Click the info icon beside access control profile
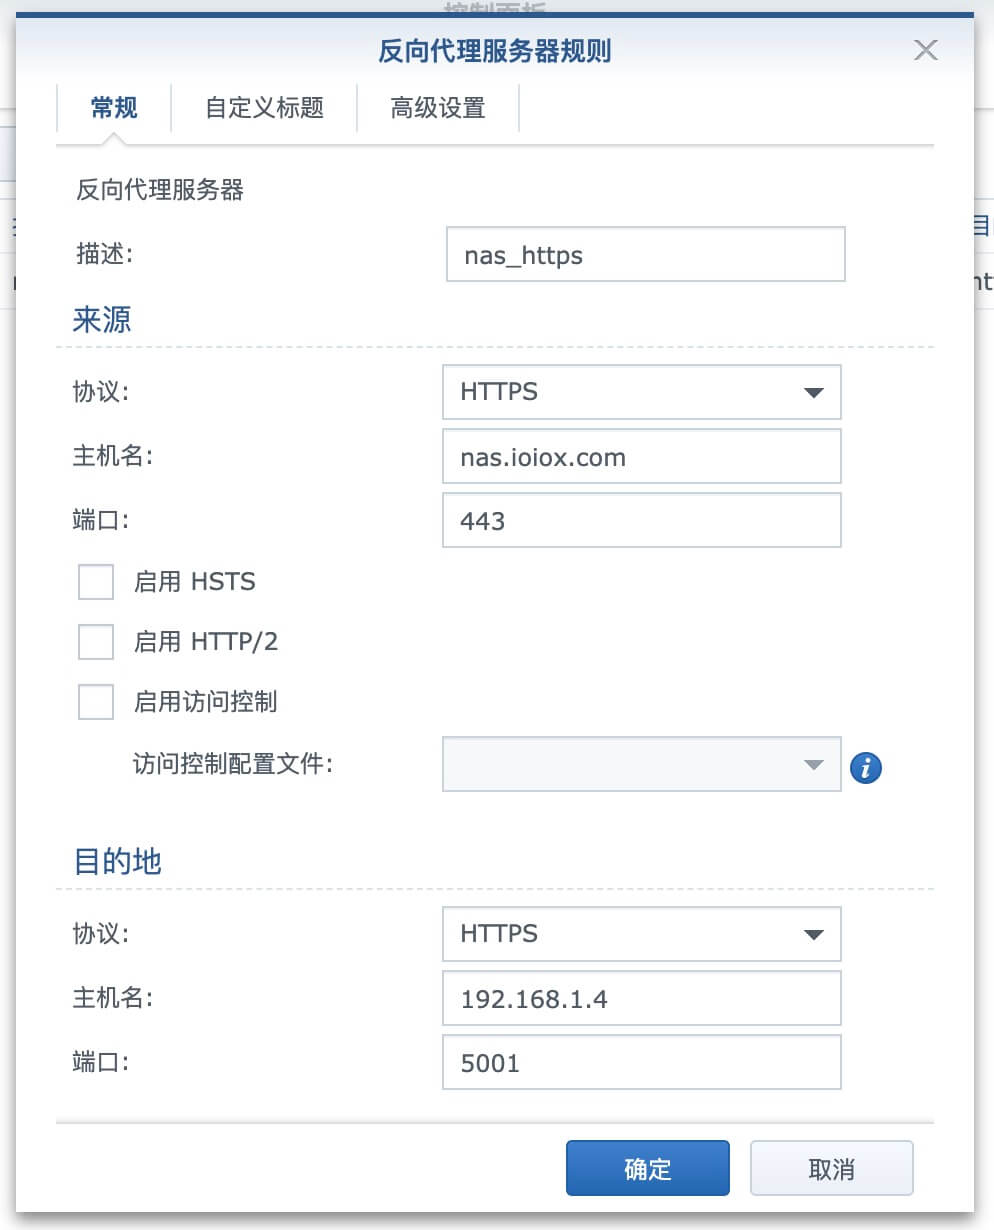 coord(865,767)
